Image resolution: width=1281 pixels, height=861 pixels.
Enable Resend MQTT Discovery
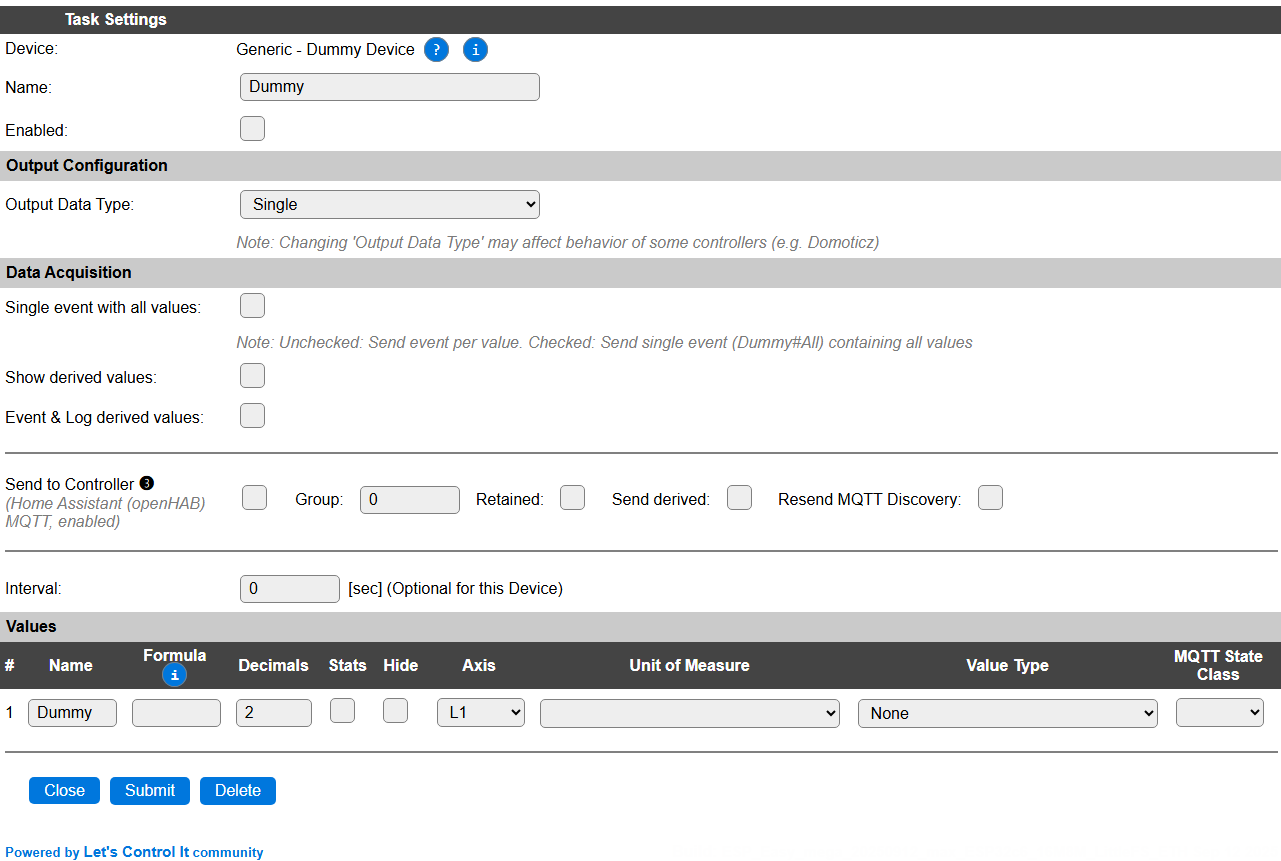(x=990, y=498)
